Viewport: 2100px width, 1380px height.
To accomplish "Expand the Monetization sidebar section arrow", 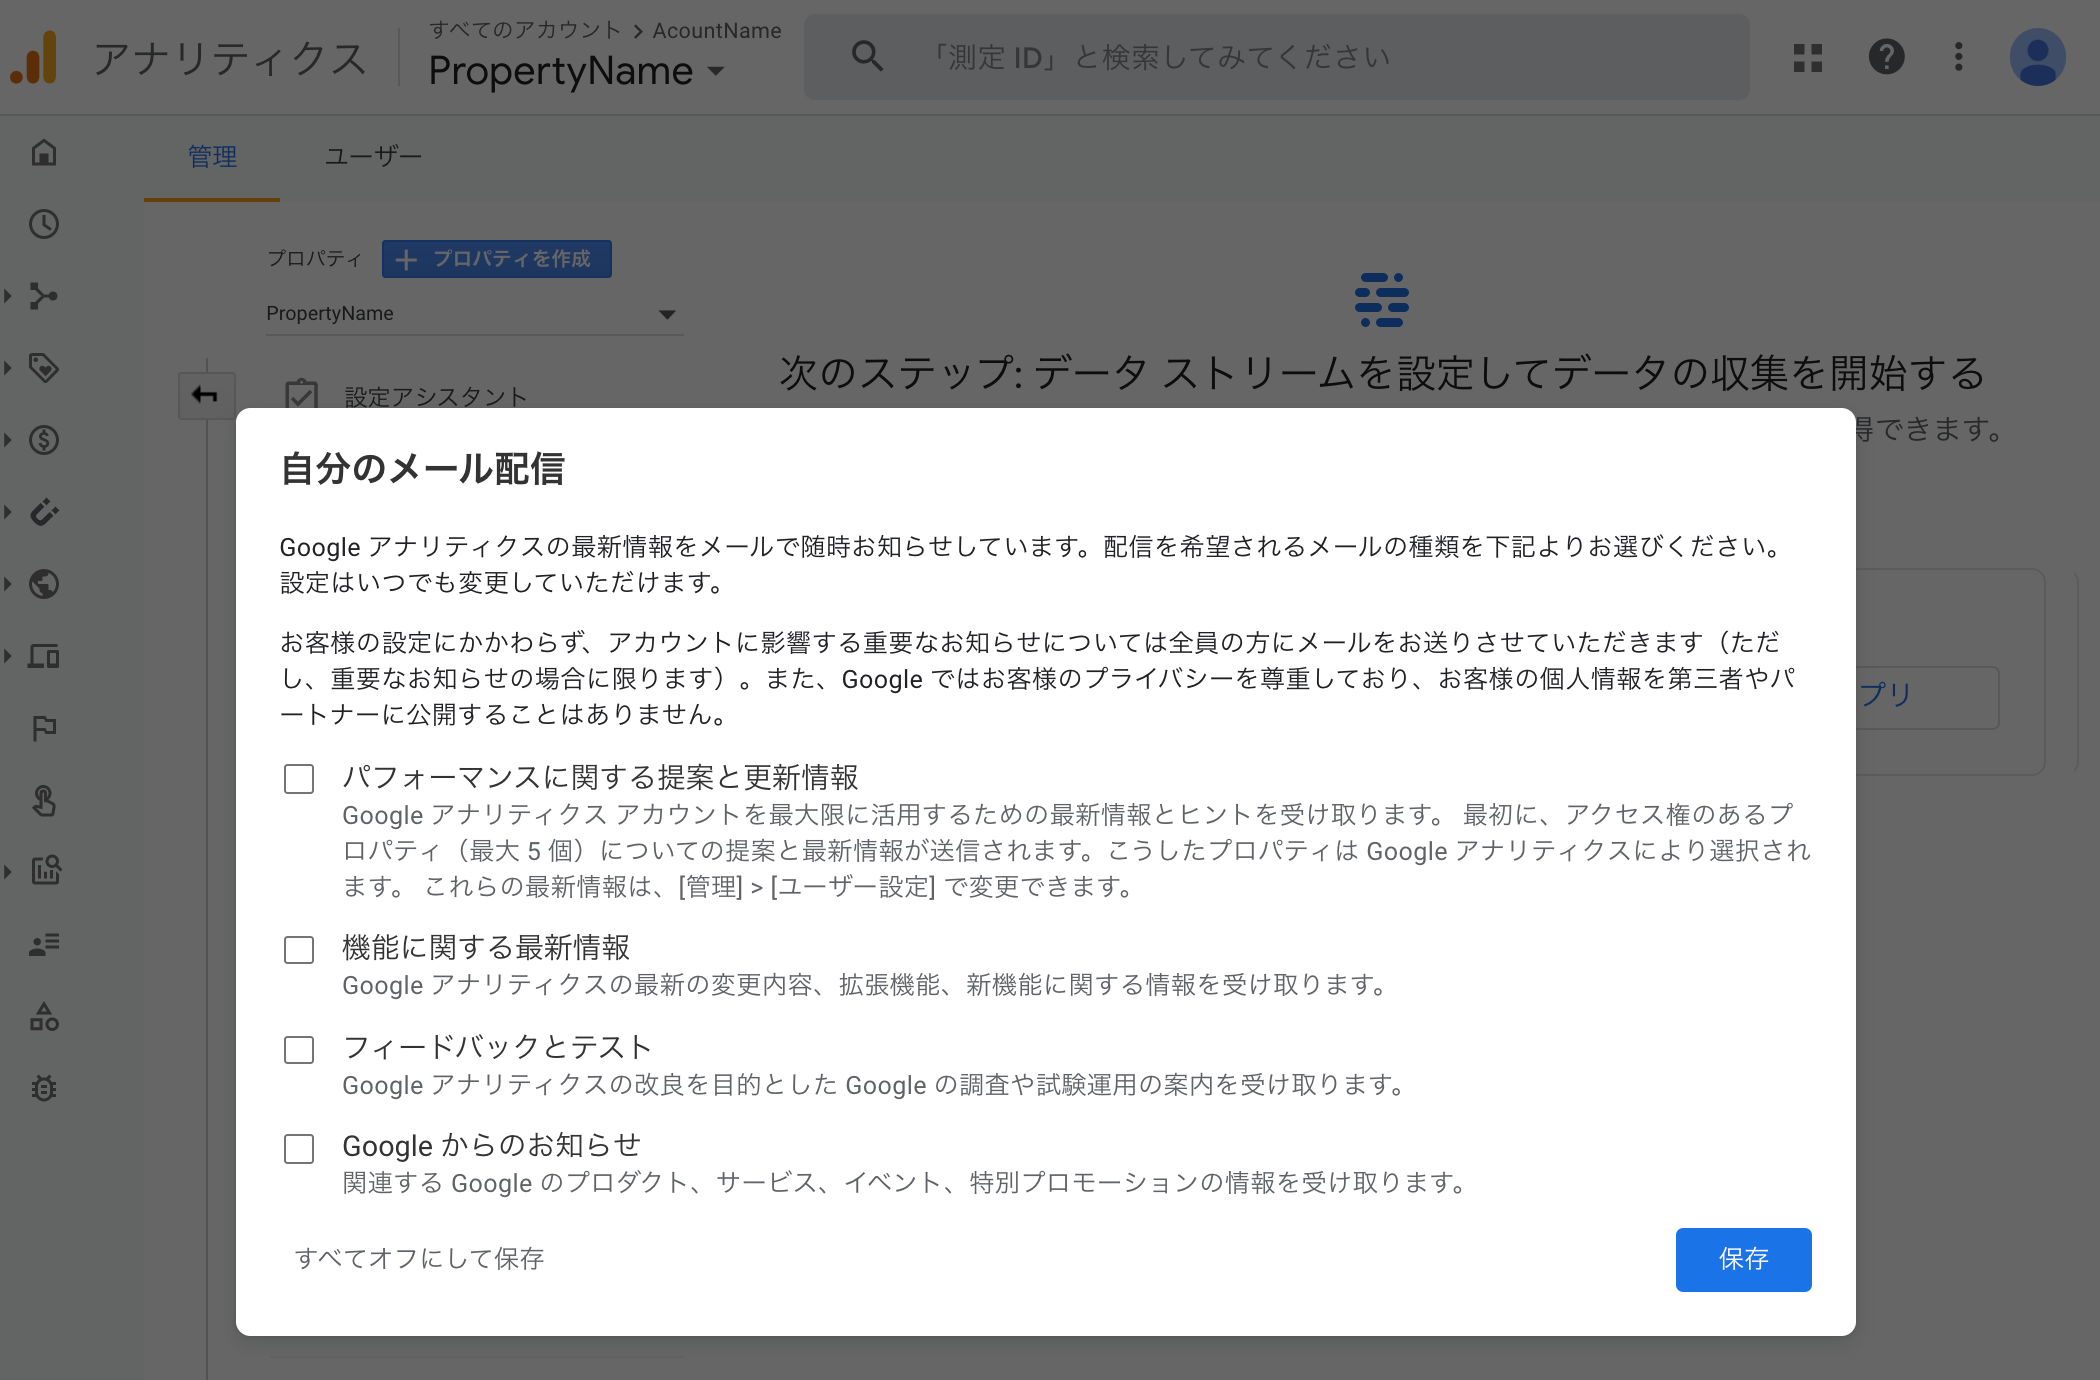I will click(x=8, y=440).
